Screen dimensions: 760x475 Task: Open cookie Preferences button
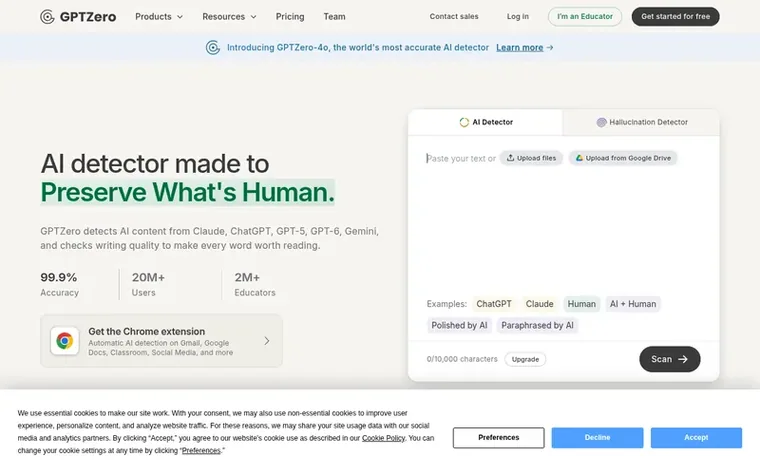pyautogui.click(x=499, y=438)
